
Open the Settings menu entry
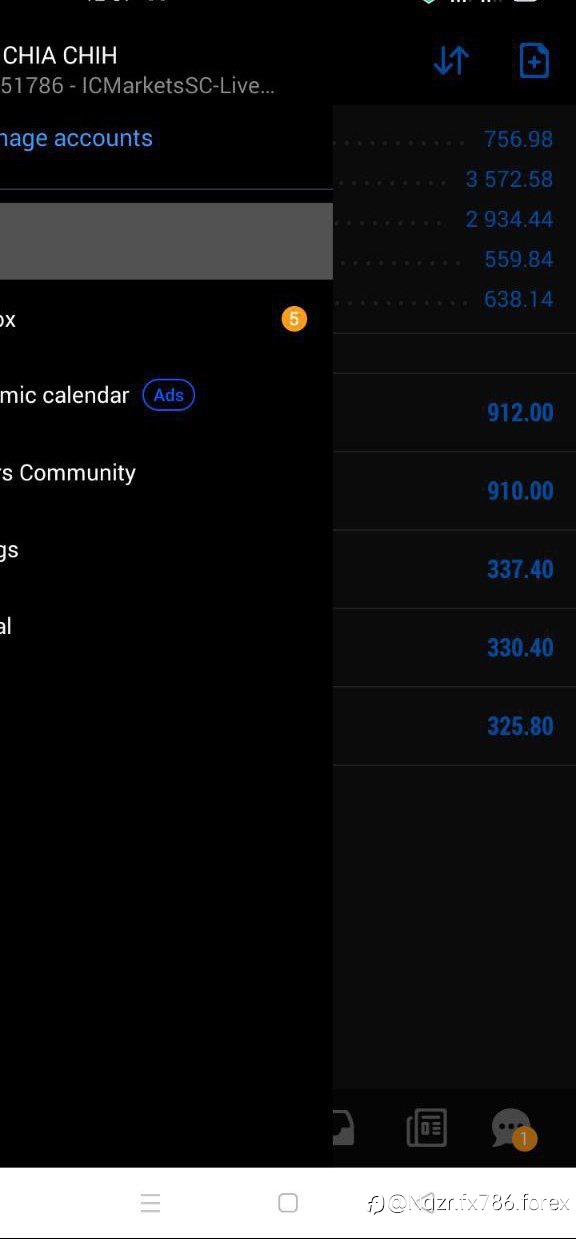[x=166, y=549]
